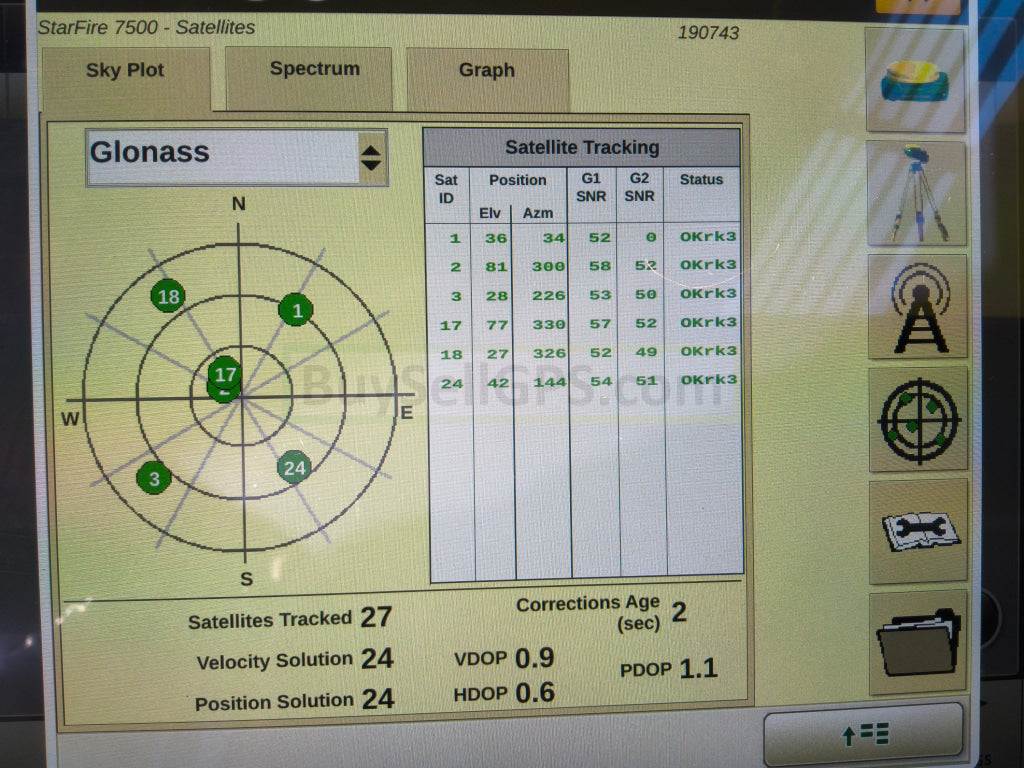Image resolution: width=1024 pixels, height=768 pixels.
Task: Click the dropdown up/down arrows
Action: tap(371, 157)
